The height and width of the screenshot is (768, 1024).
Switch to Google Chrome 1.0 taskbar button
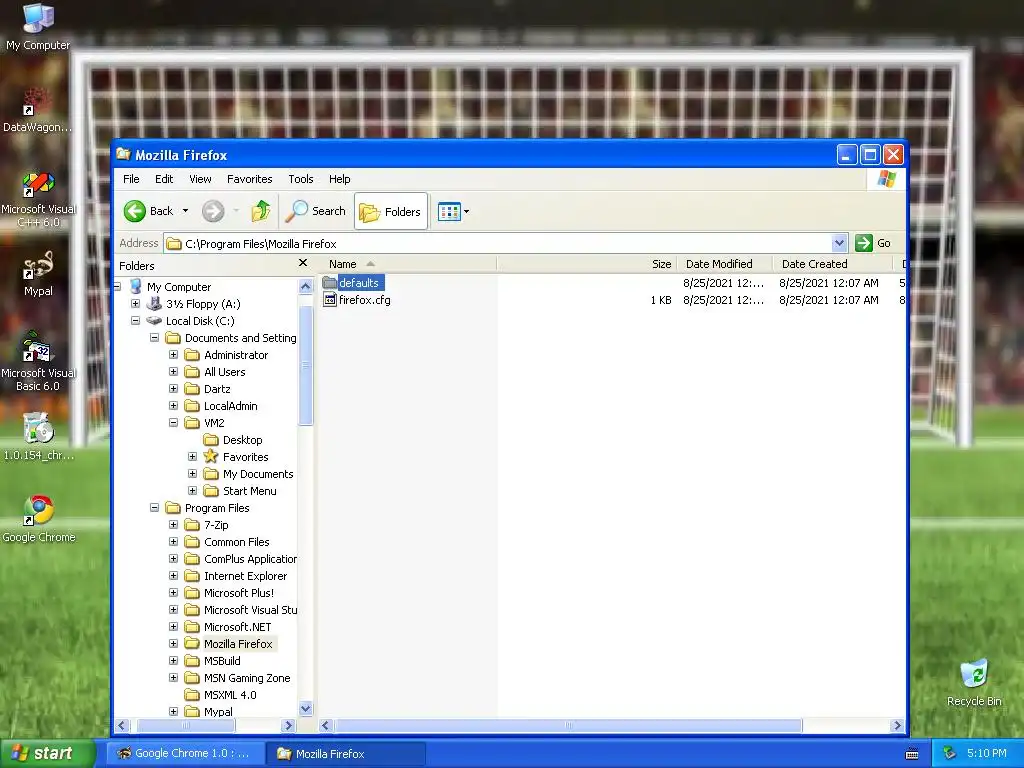point(185,754)
